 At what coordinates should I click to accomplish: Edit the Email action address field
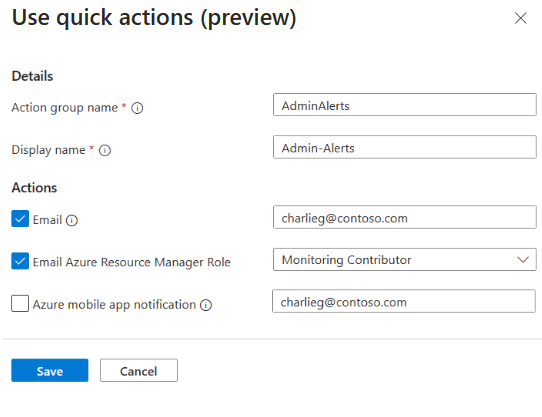pyautogui.click(x=404, y=217)
